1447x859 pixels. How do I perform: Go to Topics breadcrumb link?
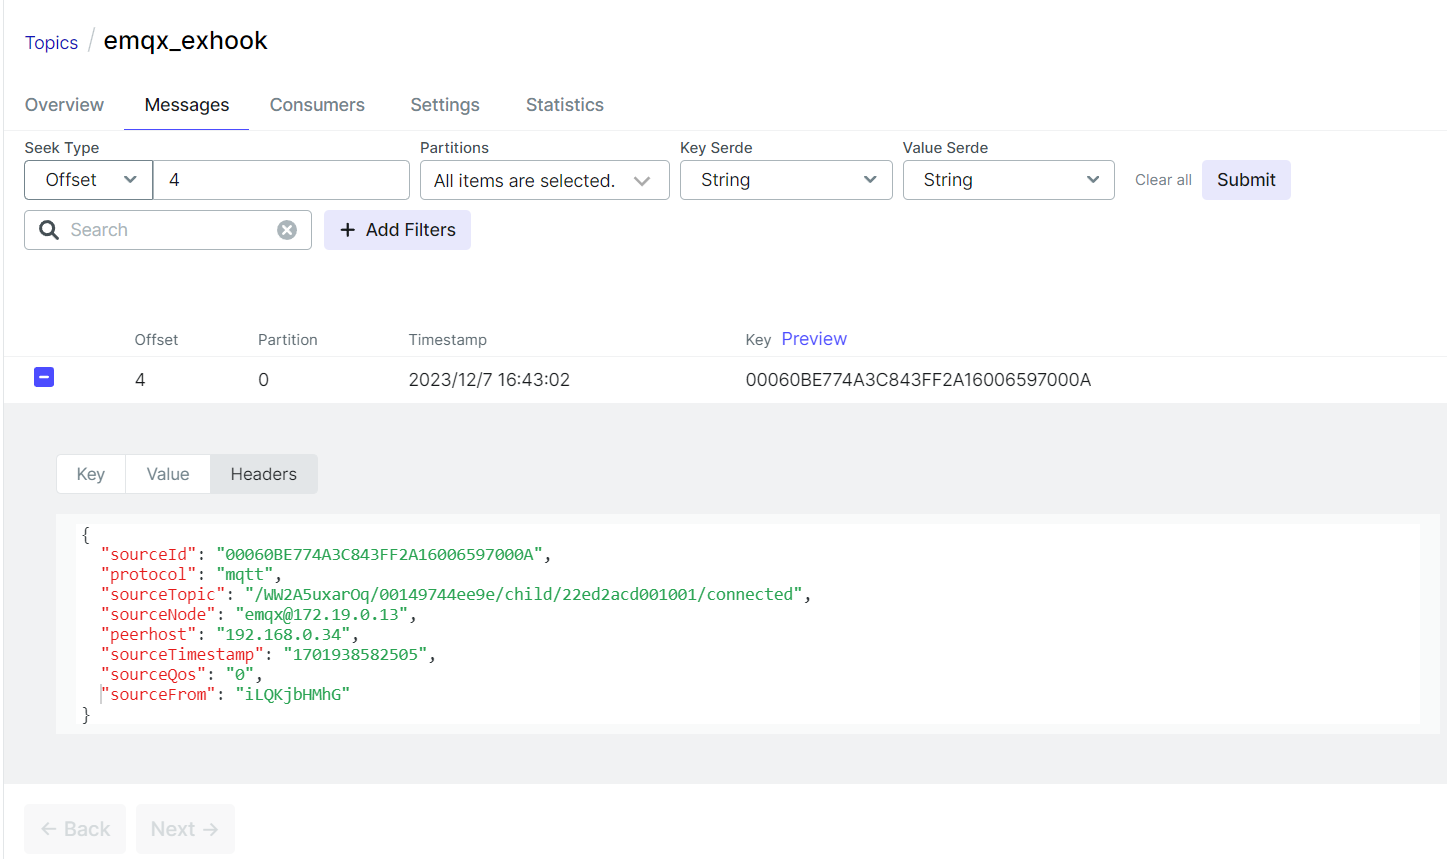51,43
